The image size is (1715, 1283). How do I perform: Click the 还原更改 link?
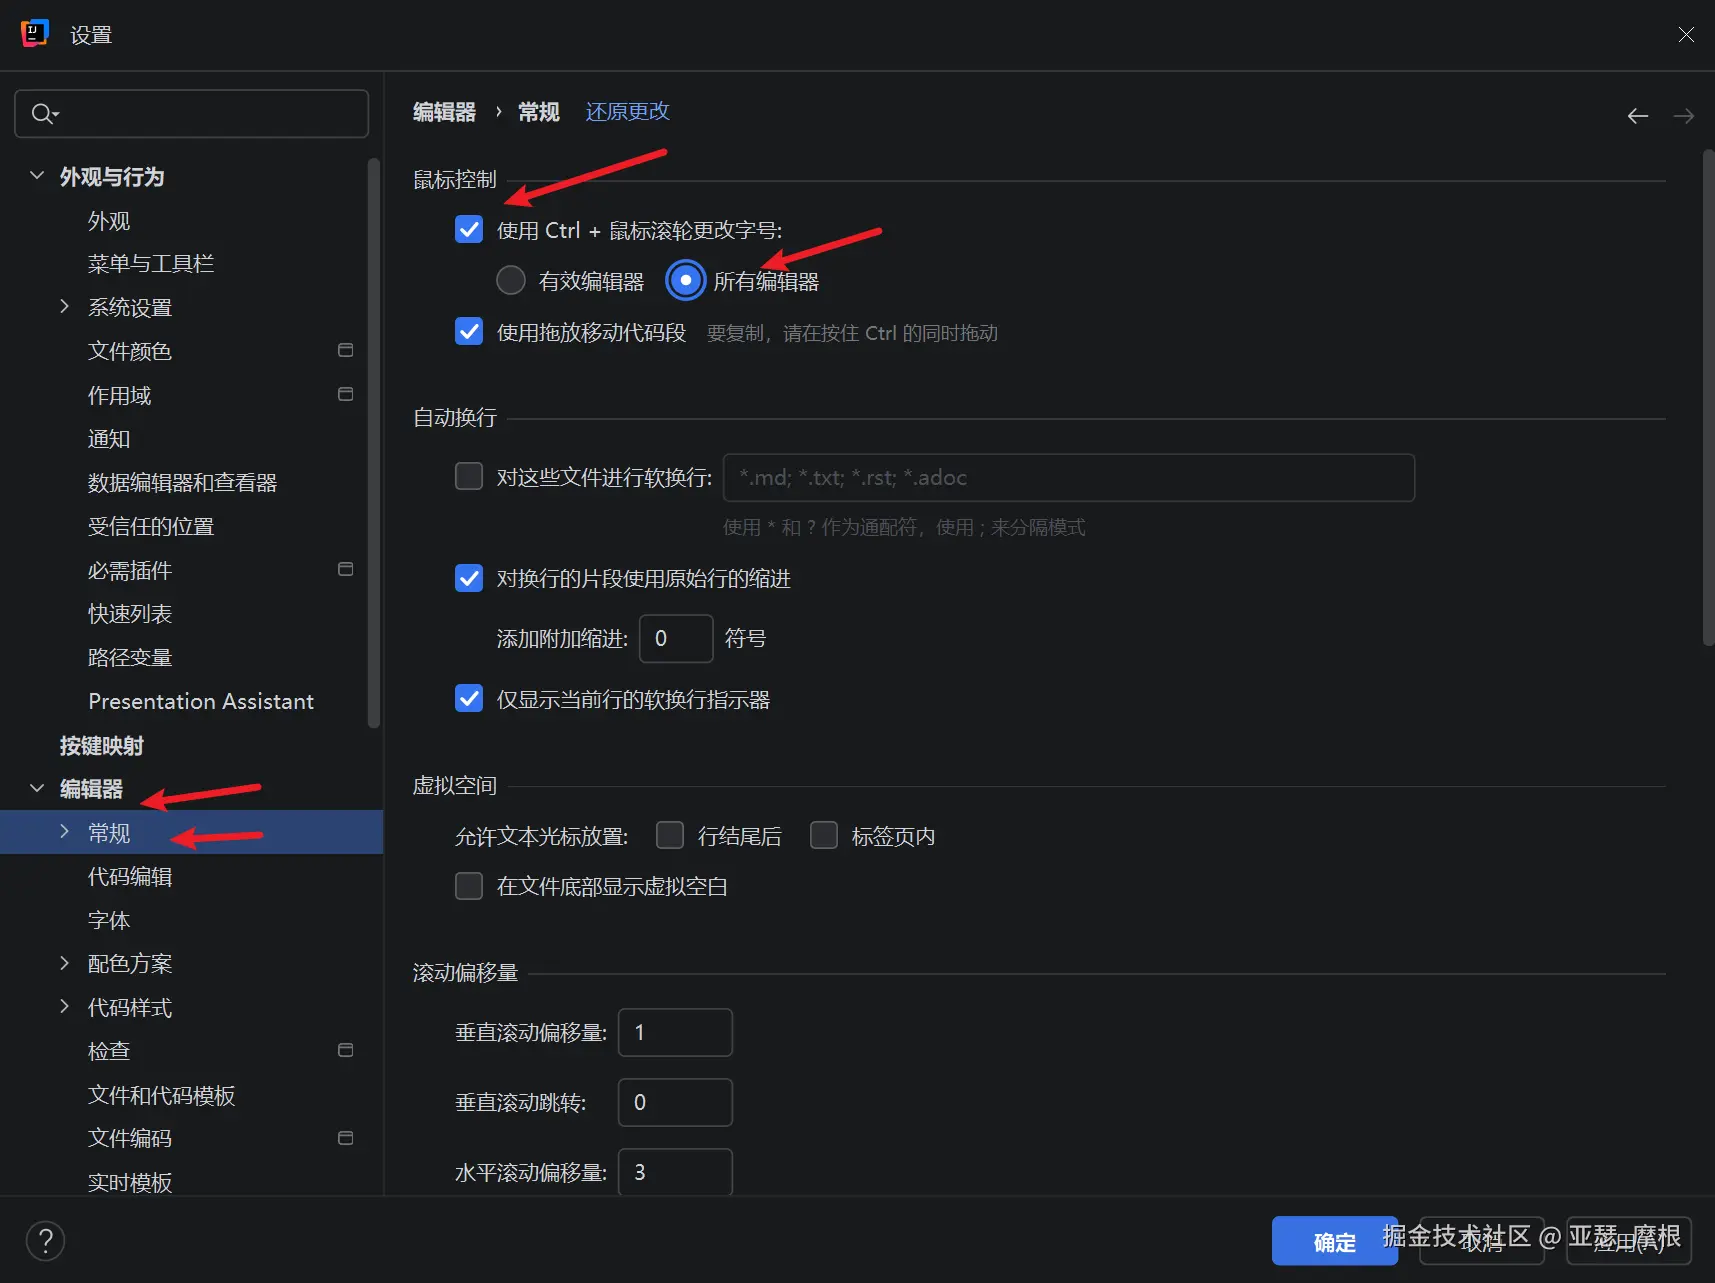627,111
